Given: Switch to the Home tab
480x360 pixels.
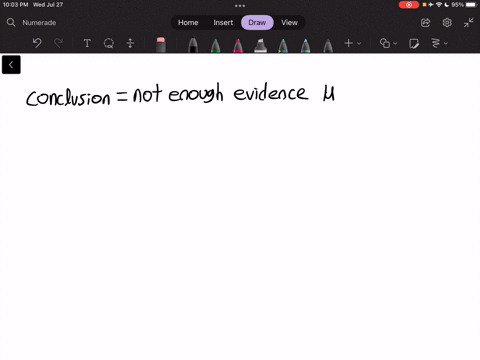Looking at the screenshot, I should 188,23.
